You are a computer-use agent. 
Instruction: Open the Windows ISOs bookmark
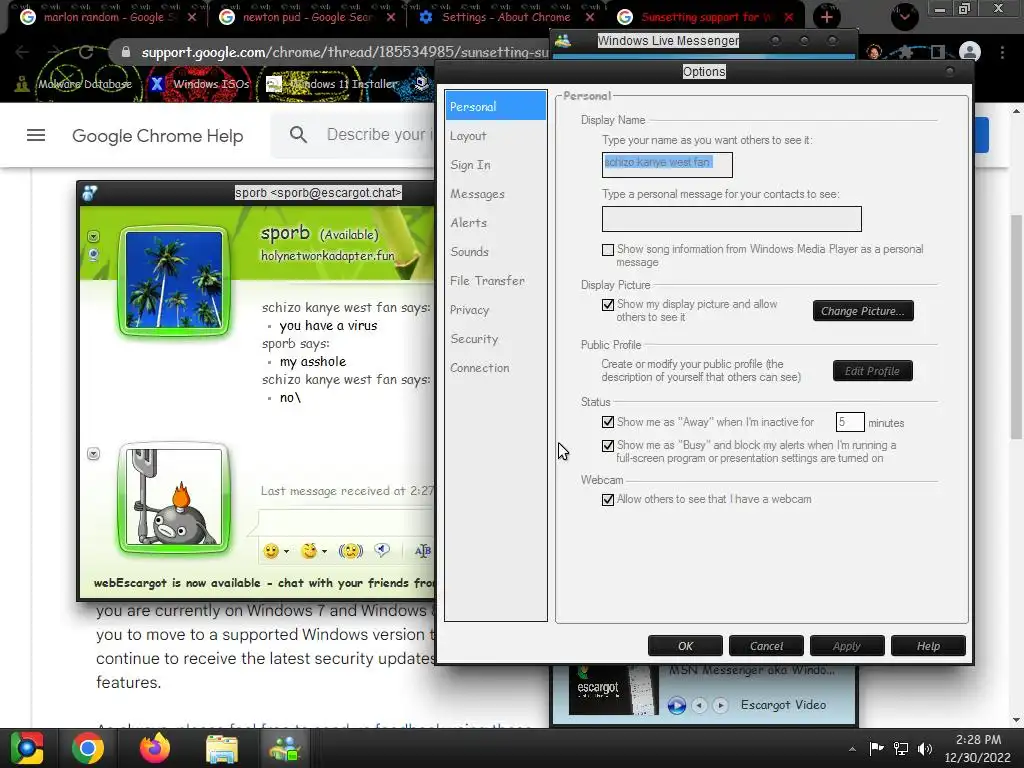coord(200,84)
